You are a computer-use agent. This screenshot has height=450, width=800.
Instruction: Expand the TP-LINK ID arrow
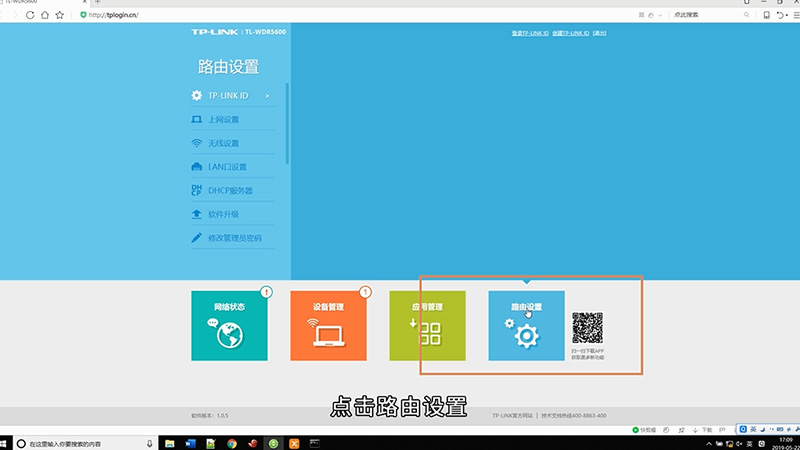click(267, 96)
